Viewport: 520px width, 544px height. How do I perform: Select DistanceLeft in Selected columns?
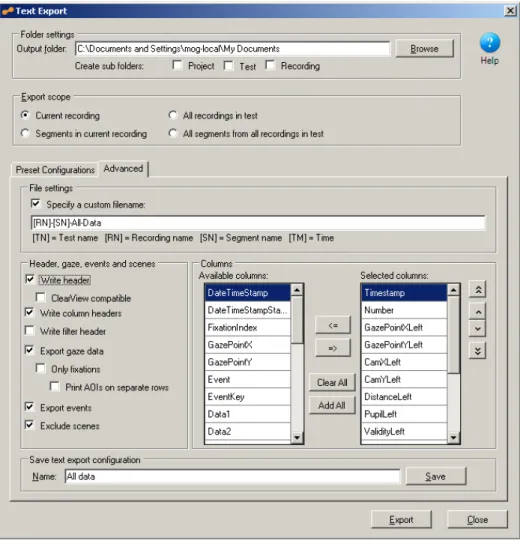404,397
